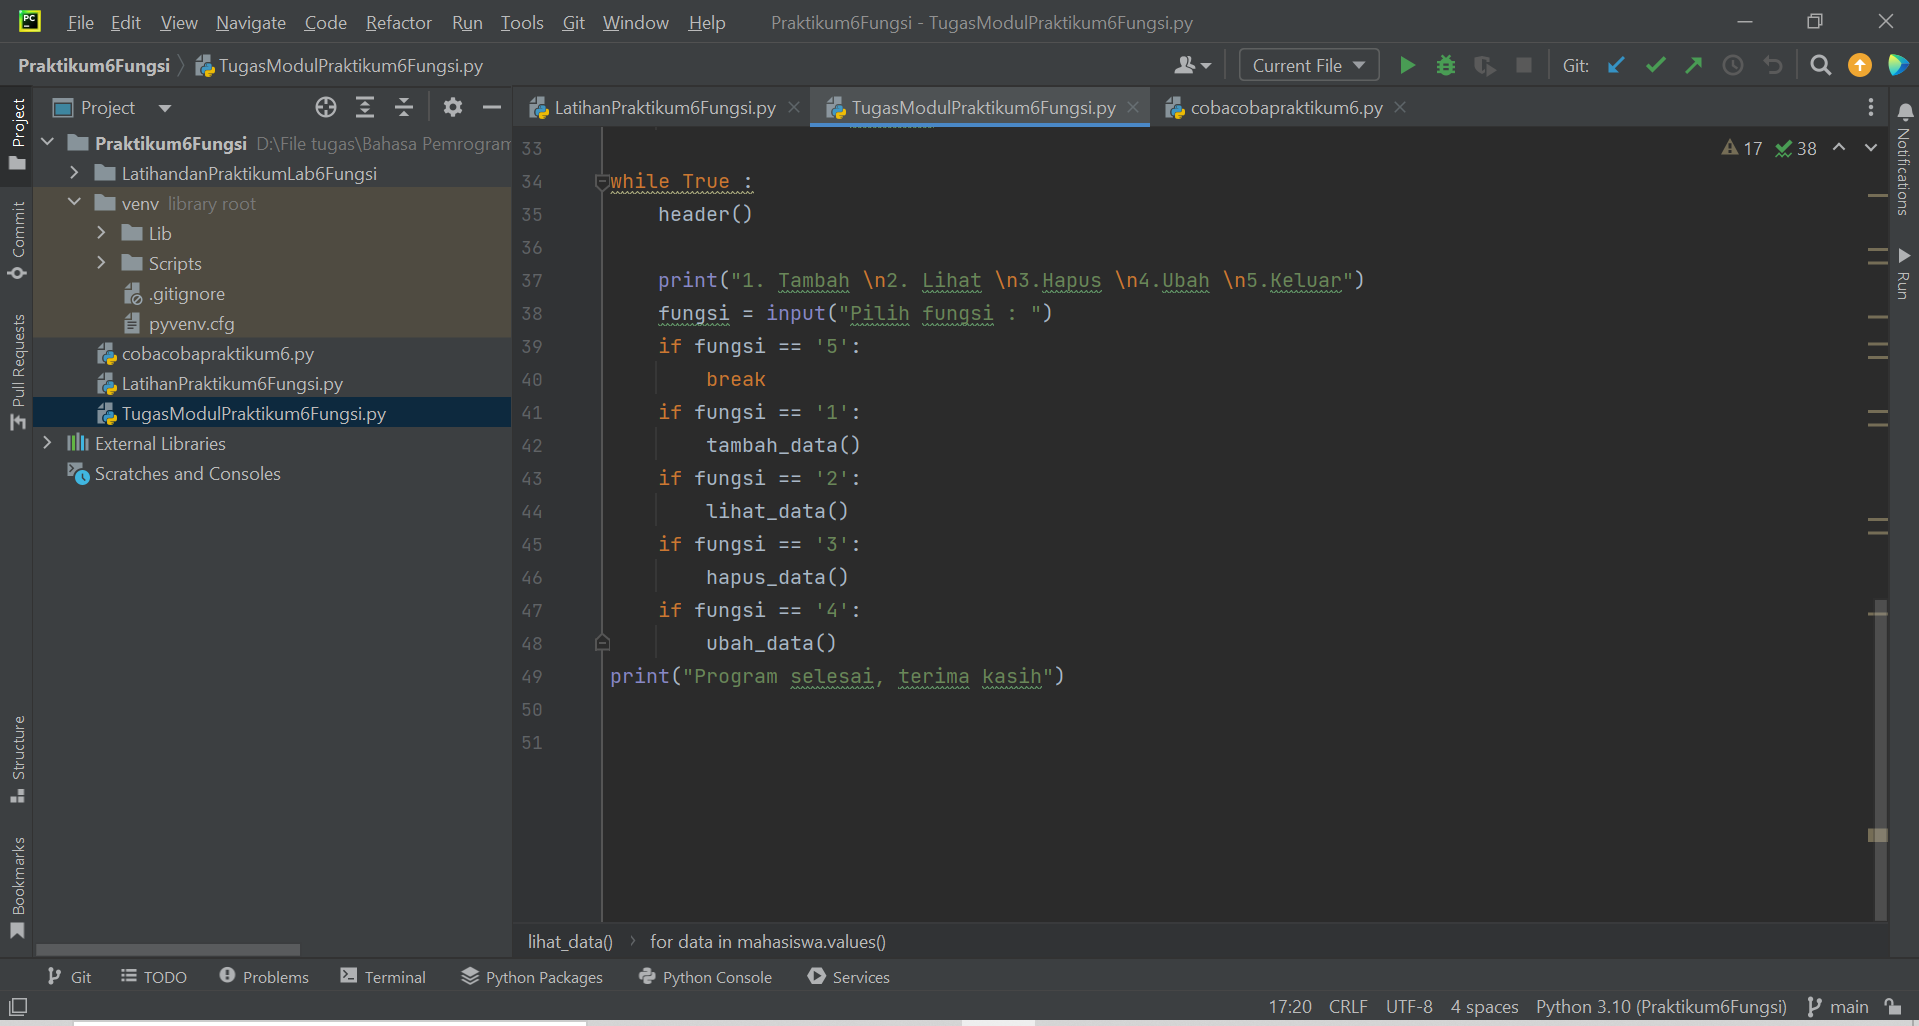
Task: Open the Current File run configuration dropdown
Action: click(x=1308, y=64)
